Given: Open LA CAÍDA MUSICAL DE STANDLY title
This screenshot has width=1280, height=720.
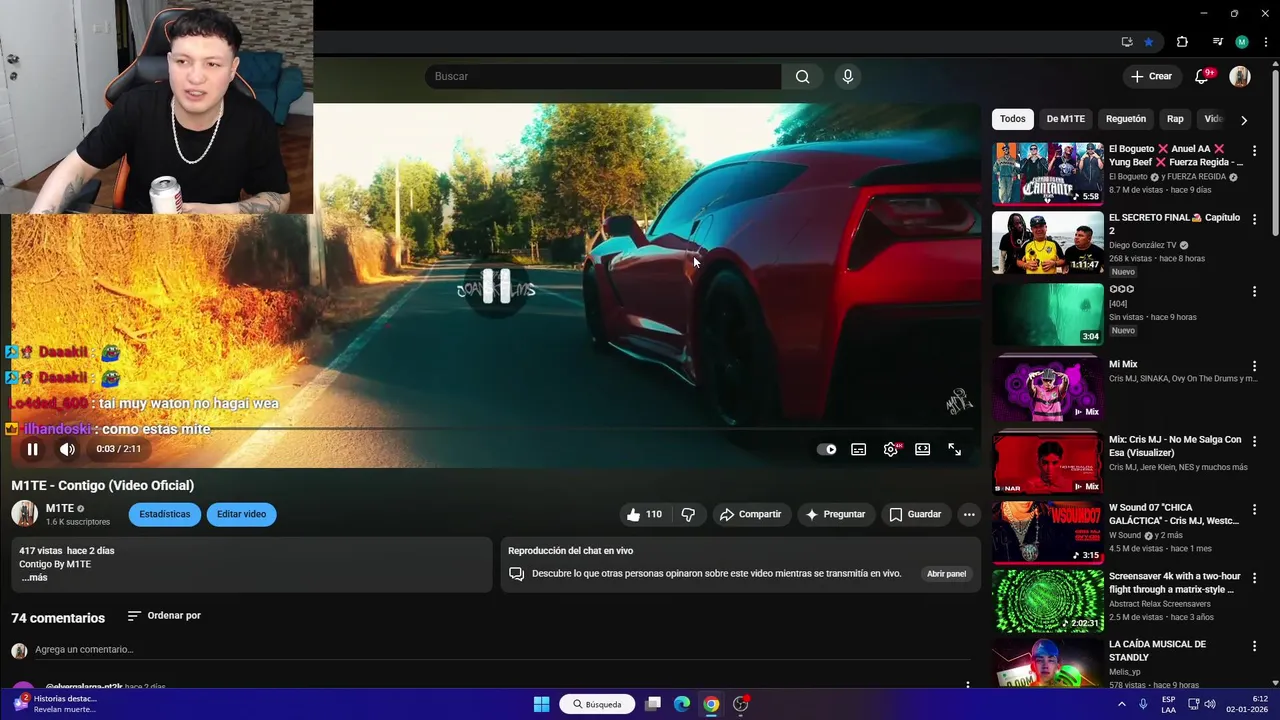Looking at the screenshot, I should coord(1158,651).
